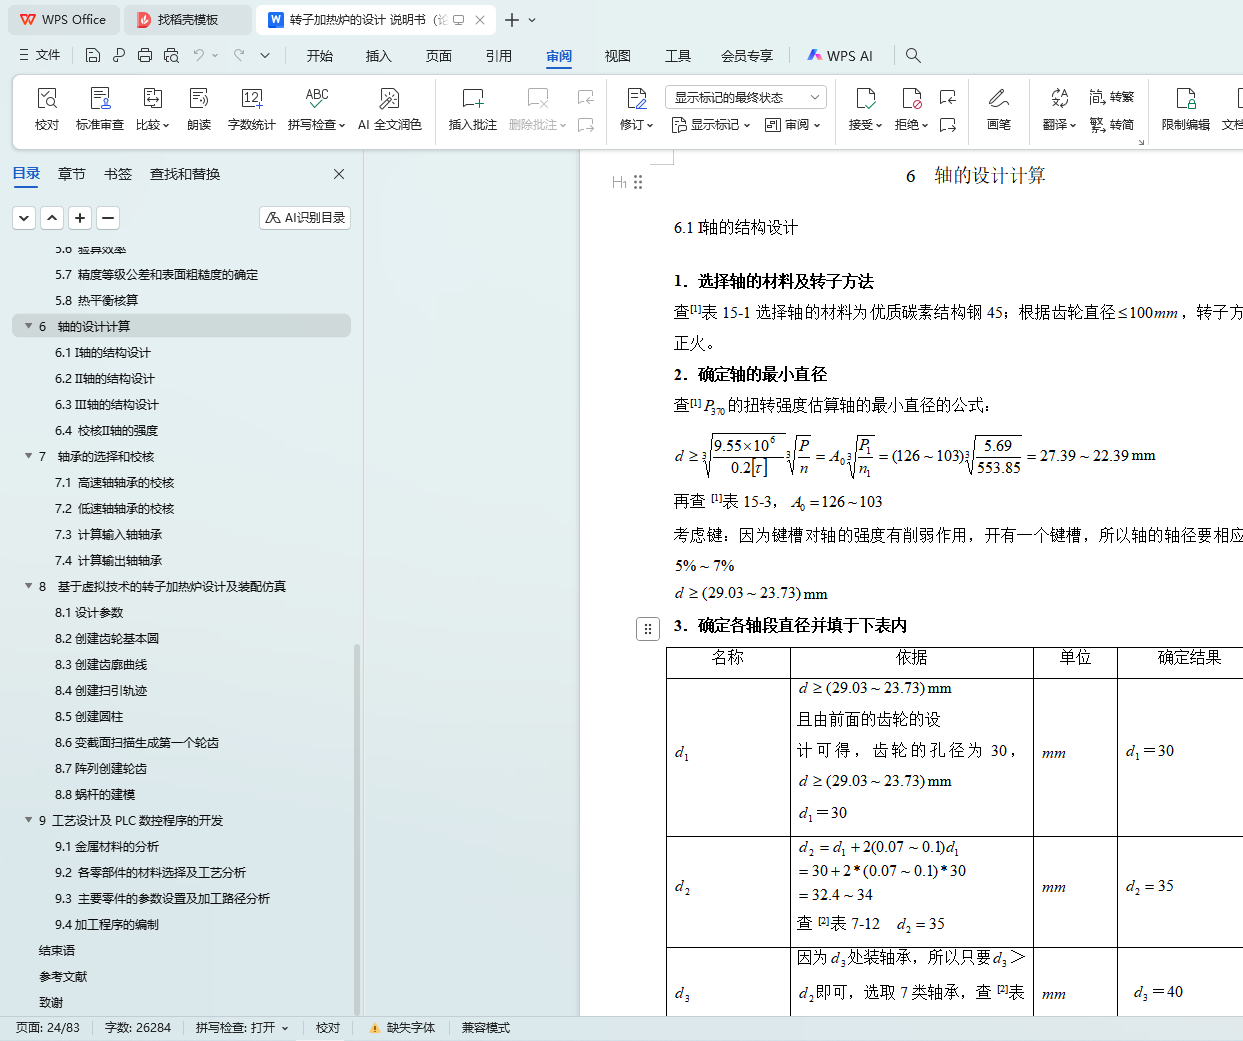The image size is (1243, 1041).
Task: Switch to the 会员专享 tab
Action: pyautogui.click(x=747, y=56)
